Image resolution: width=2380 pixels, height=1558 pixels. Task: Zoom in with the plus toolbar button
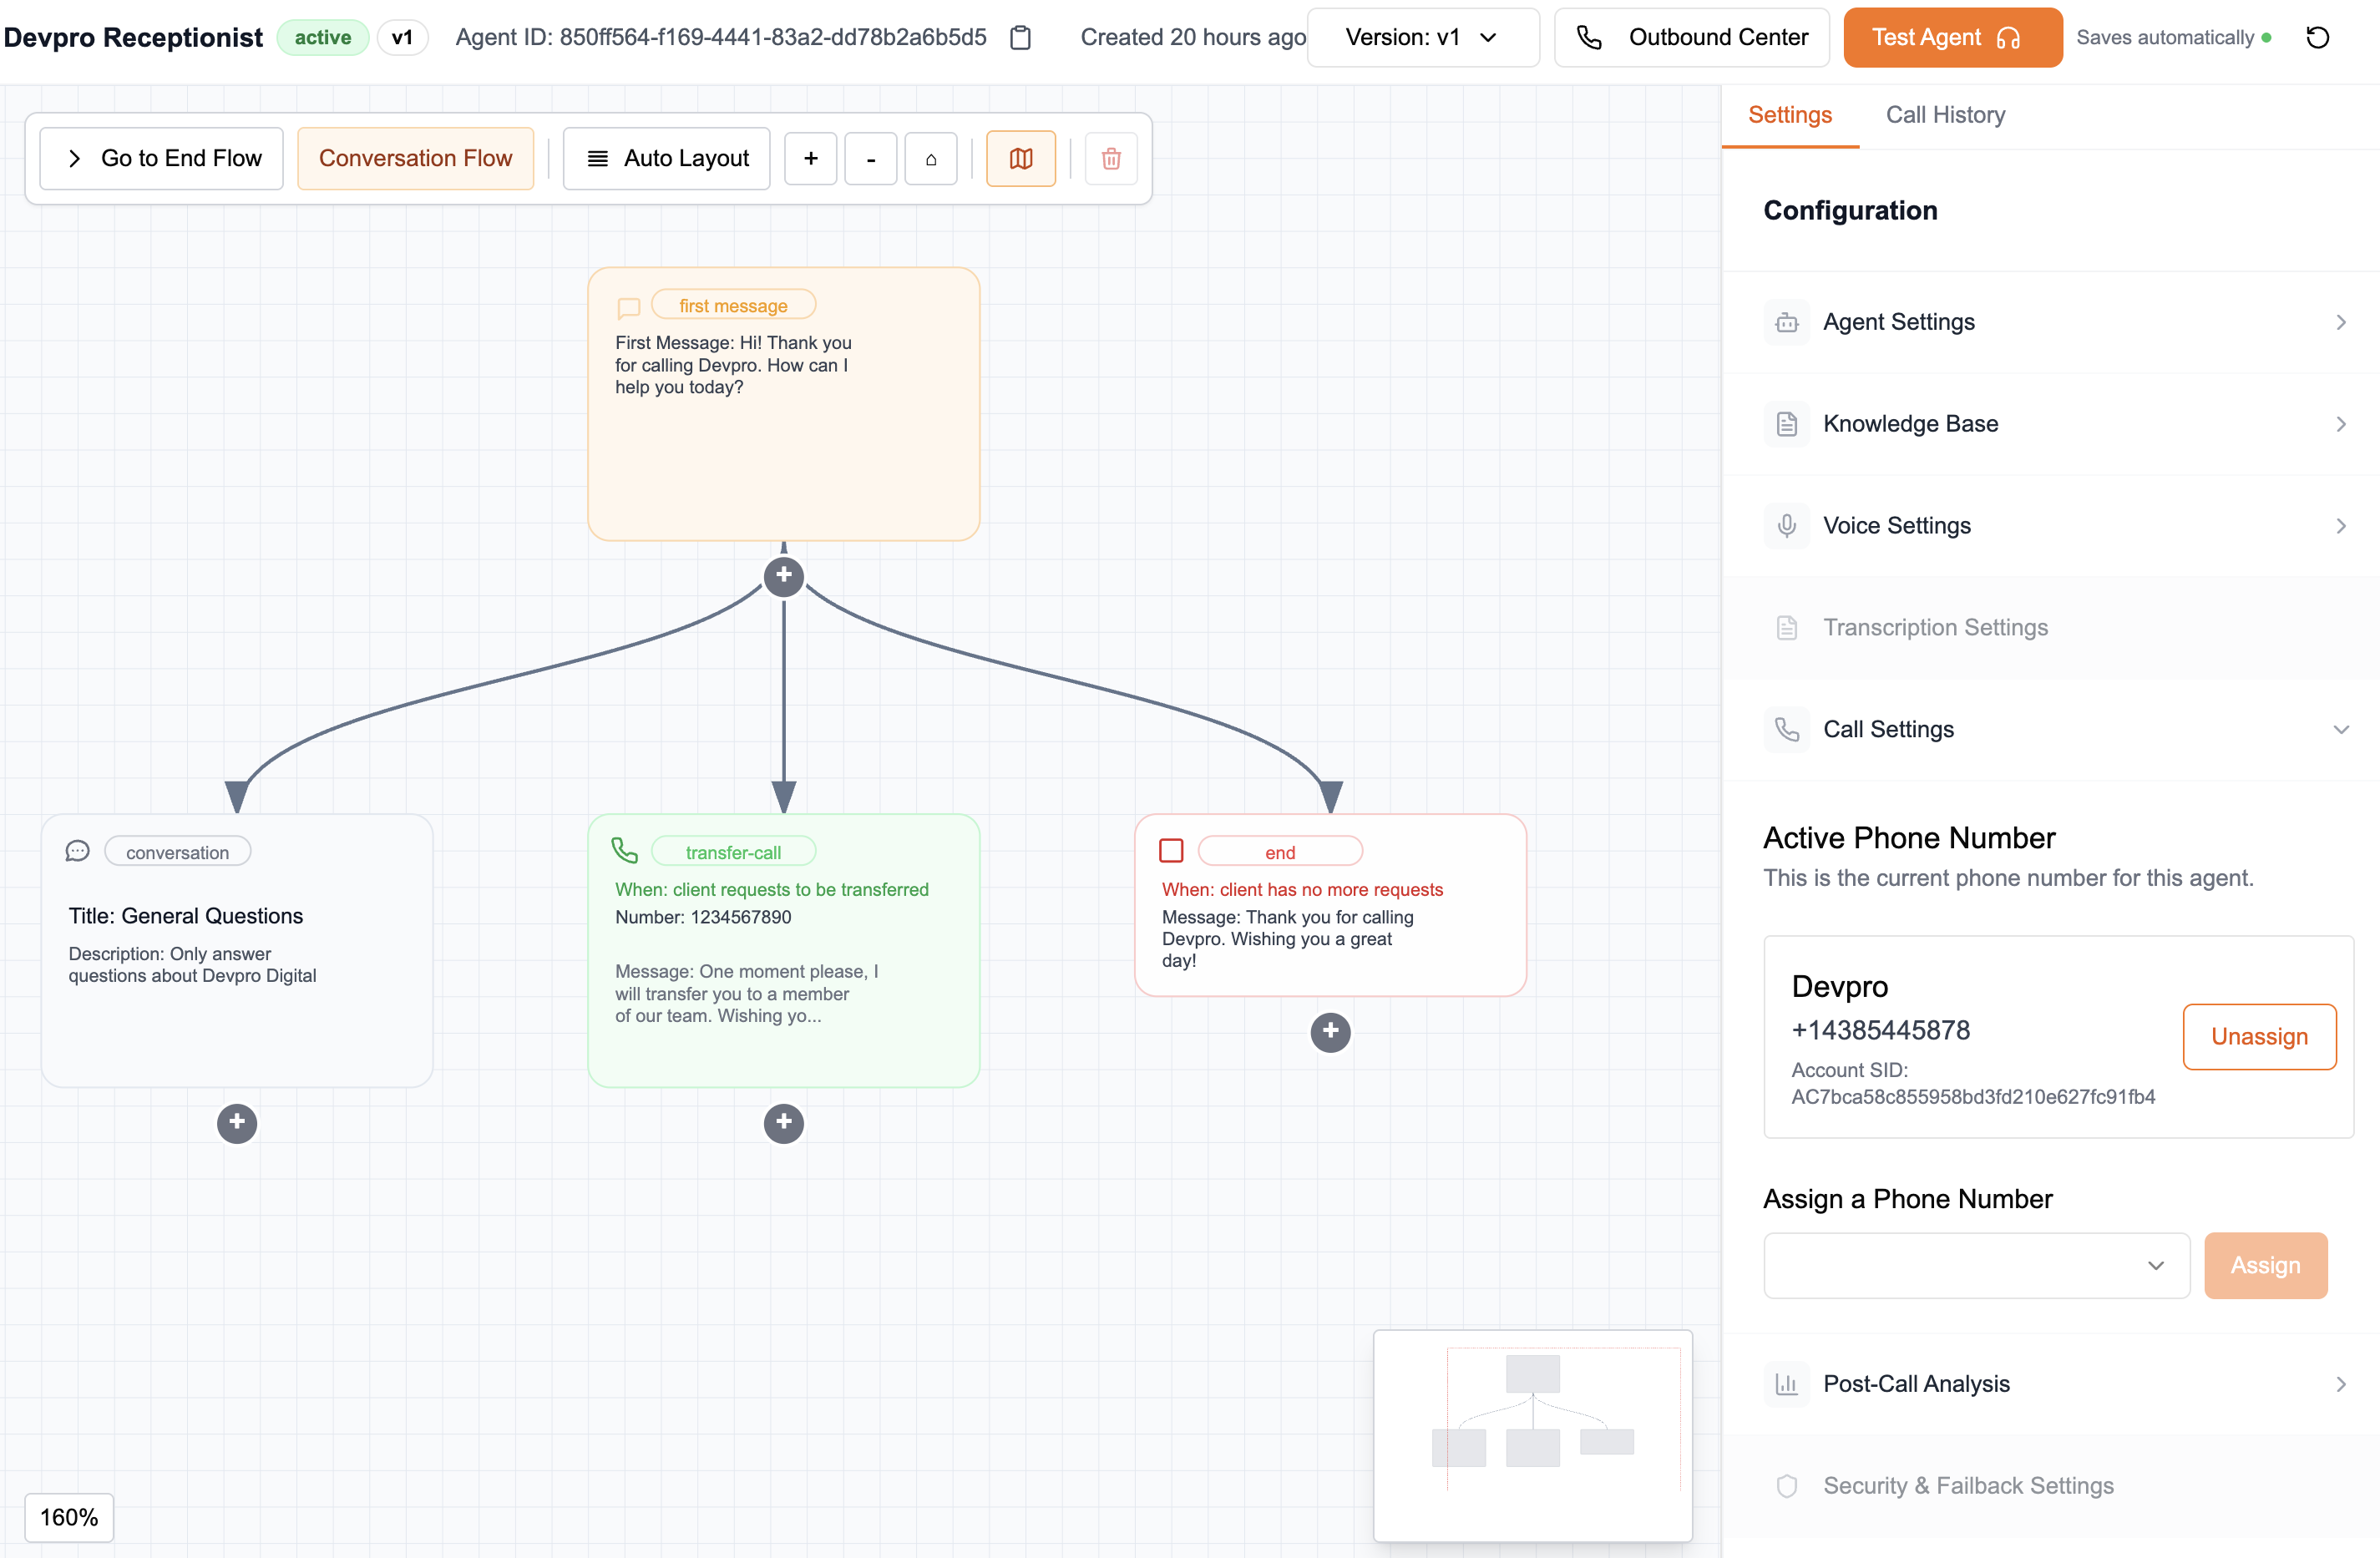coord(810,159)
